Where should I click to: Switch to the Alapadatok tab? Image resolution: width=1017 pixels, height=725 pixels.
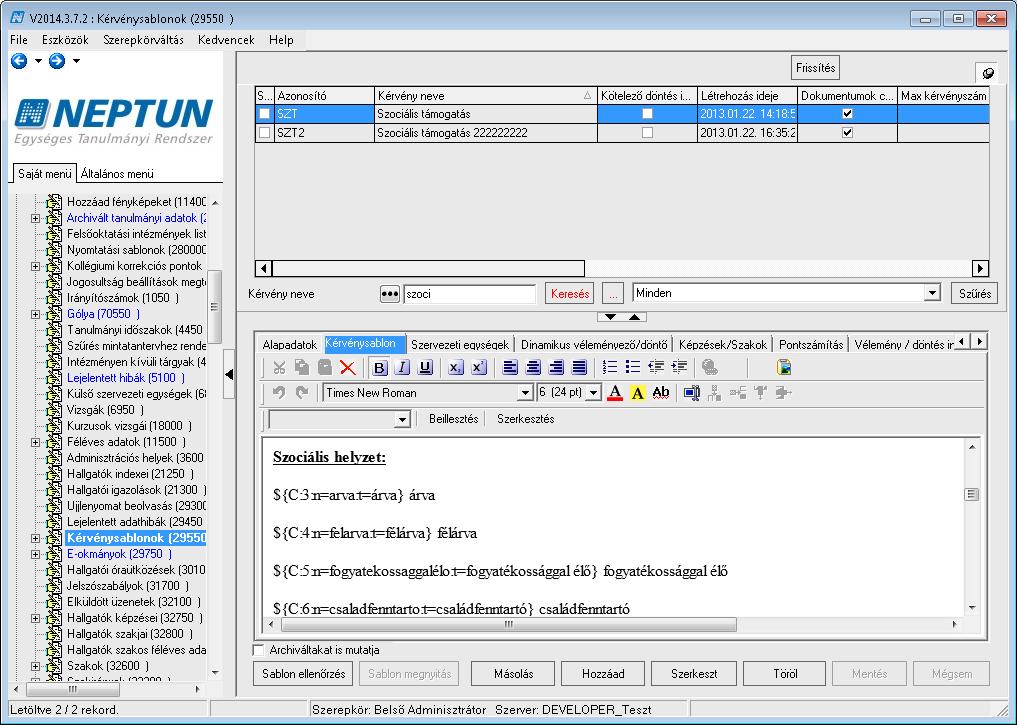tap(289, 345)
